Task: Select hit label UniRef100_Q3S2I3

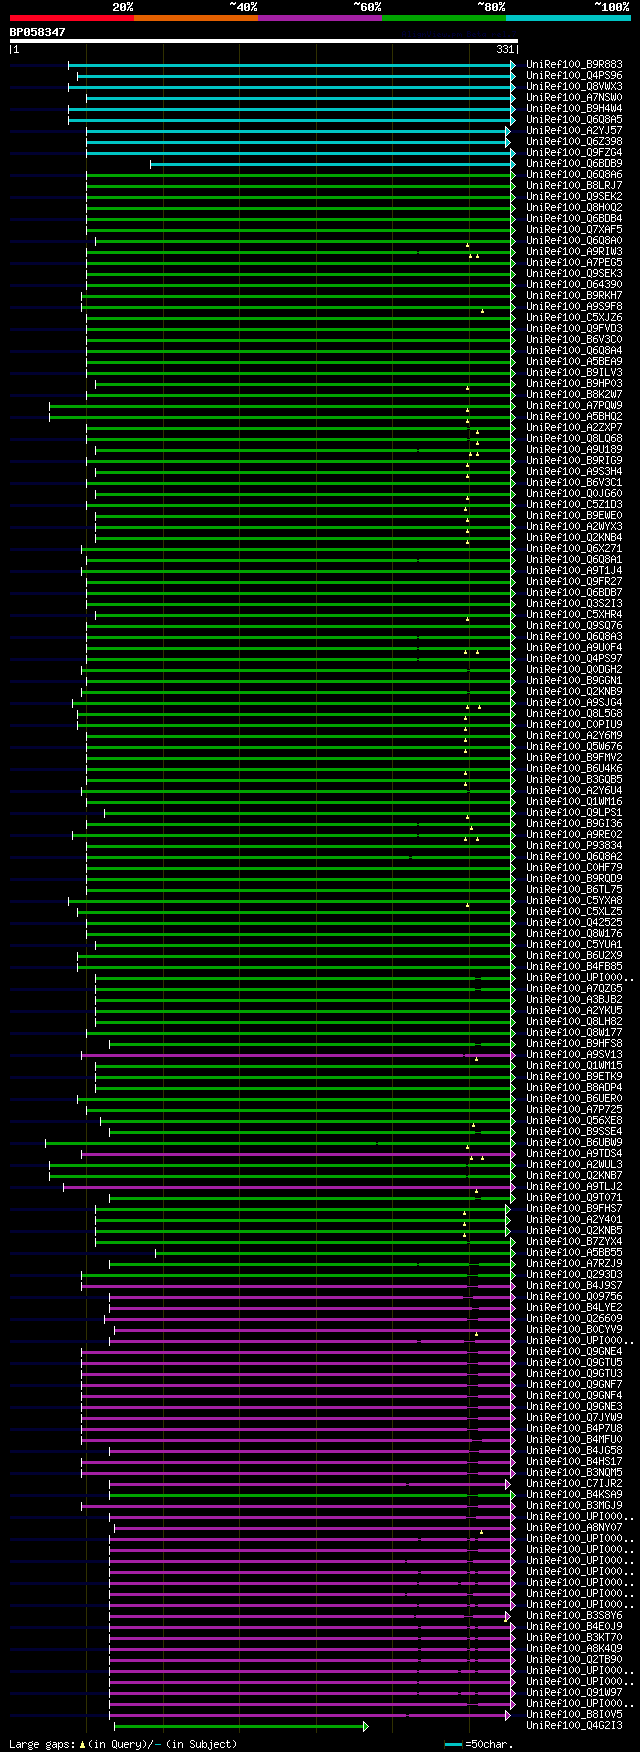Action: (x=574, y=604)
